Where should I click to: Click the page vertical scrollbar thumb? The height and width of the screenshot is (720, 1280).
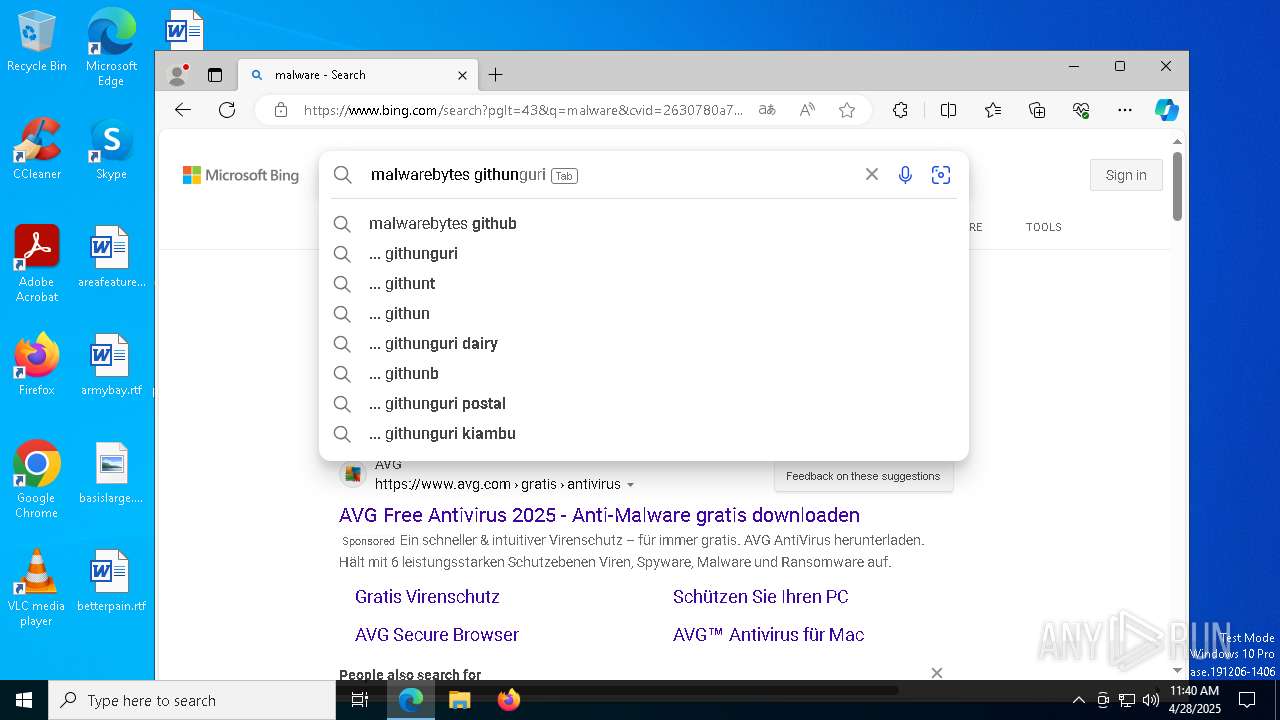[1177, 186]
